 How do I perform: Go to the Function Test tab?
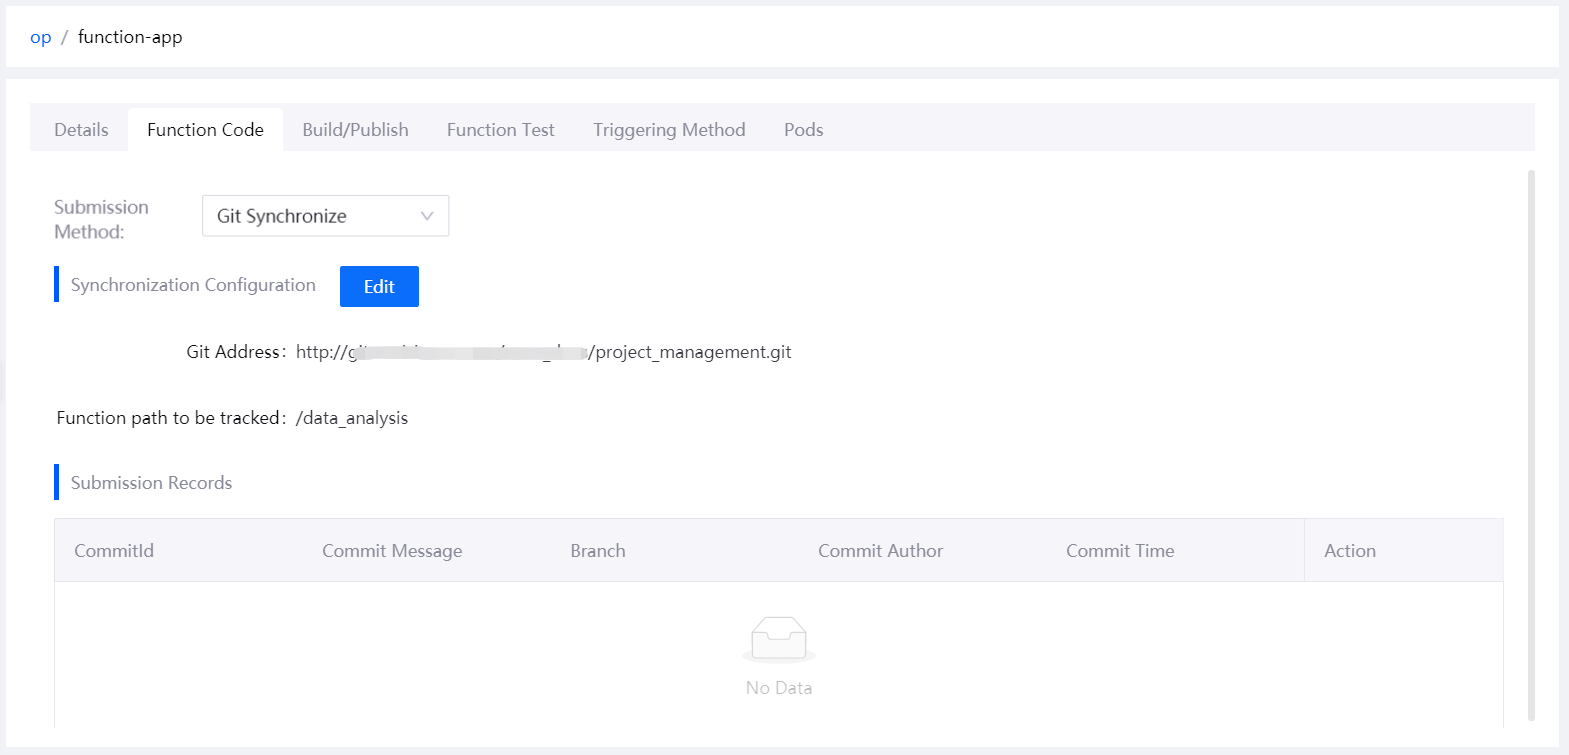click(500, 130)
